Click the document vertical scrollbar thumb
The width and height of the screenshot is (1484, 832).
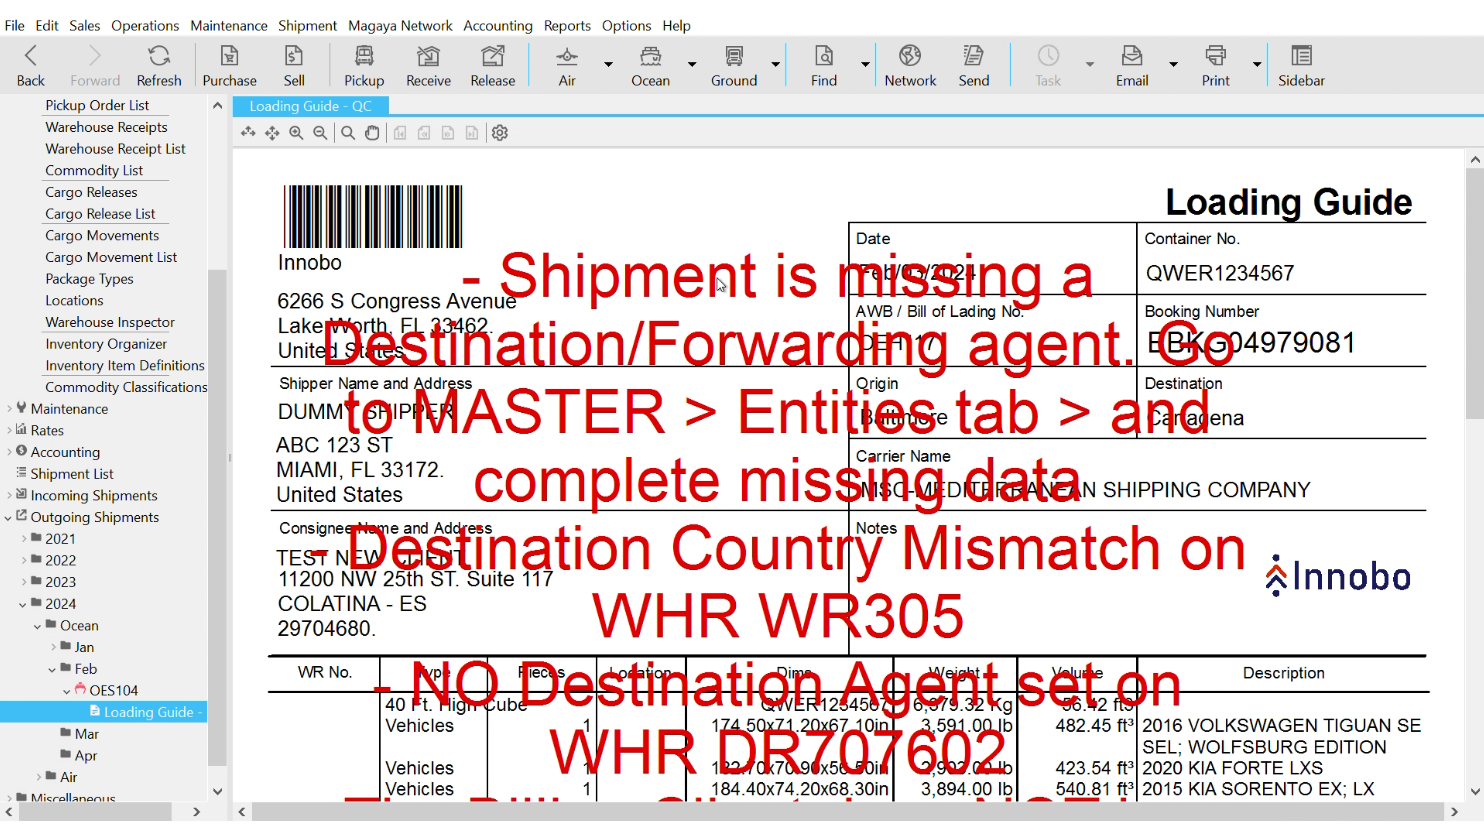pyautogui.click(x=1475, y=295)
